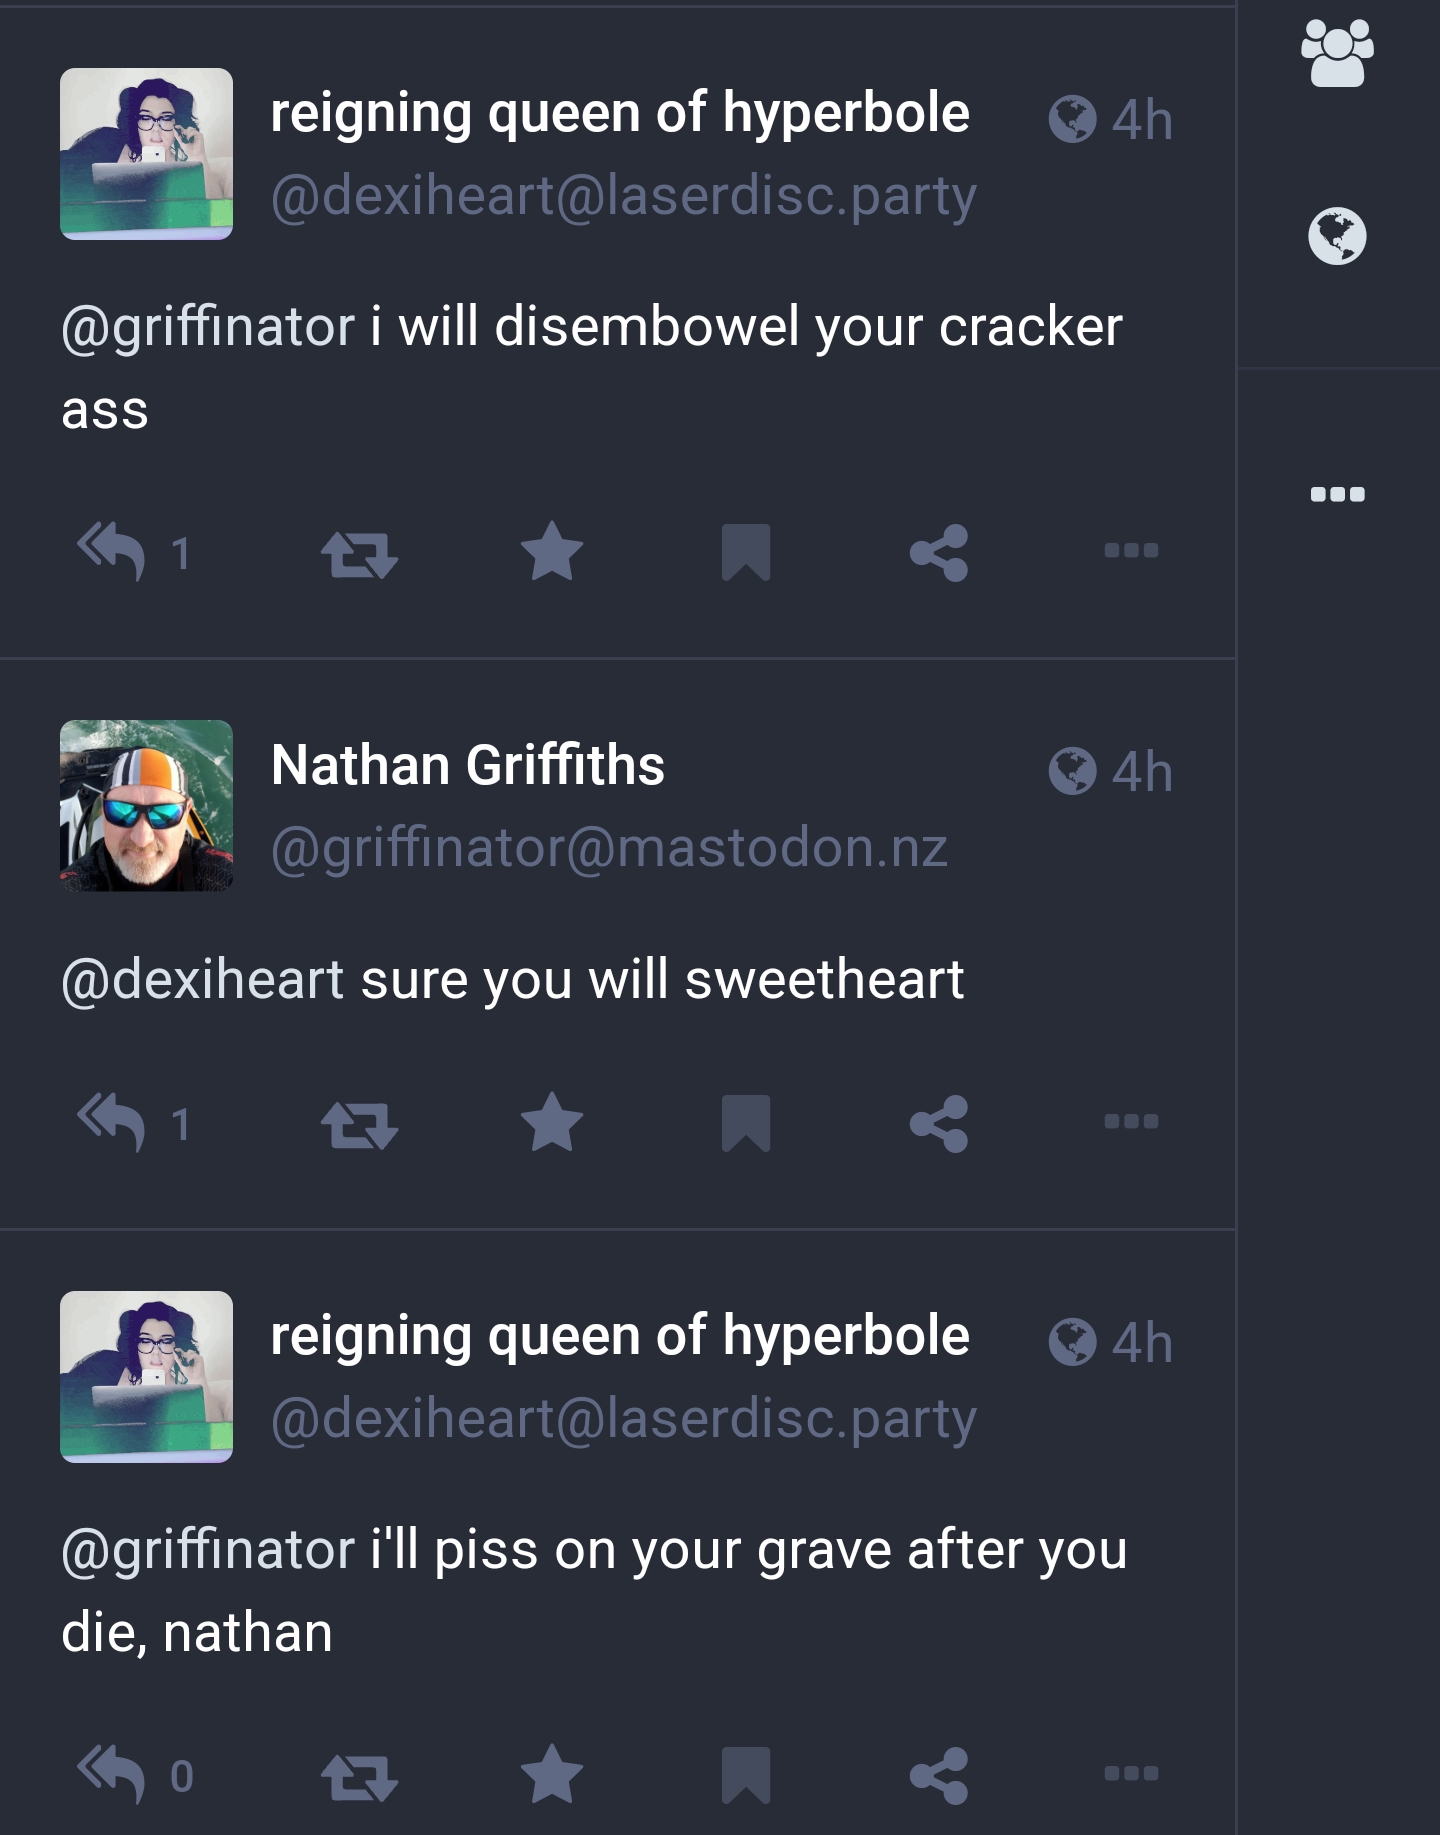Open reigning queen of hyperbole's top avatar
This screenshot has width=1440, height=1835.
tap(146, 154)
